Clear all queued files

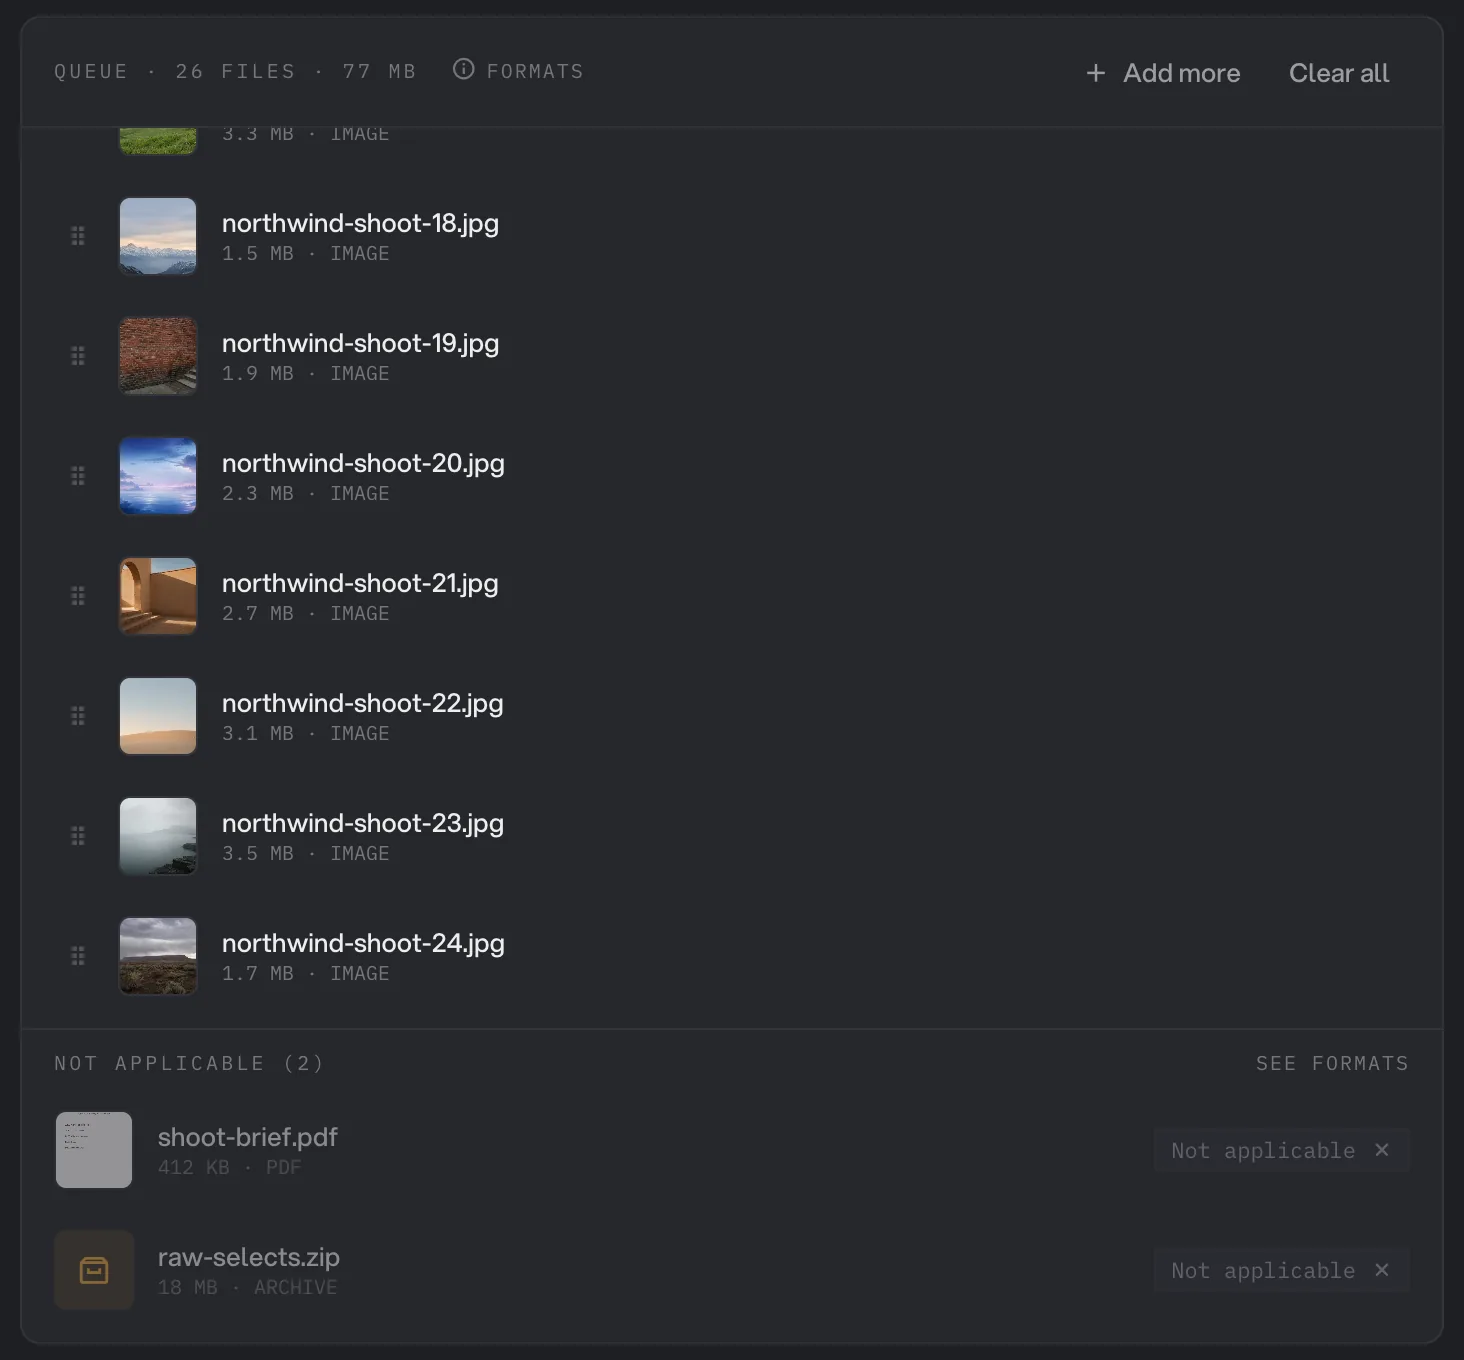[1339, 73]
